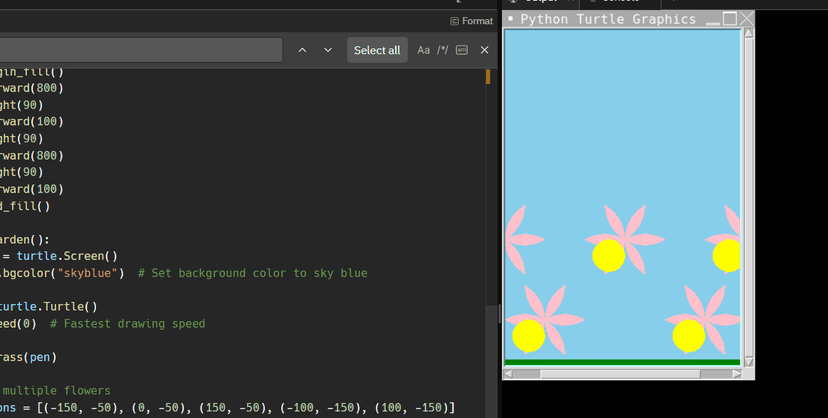Click the horizontal scrollbar thumb in turtle window
Viewport: 828px width, 418px height.
(620, 374)
